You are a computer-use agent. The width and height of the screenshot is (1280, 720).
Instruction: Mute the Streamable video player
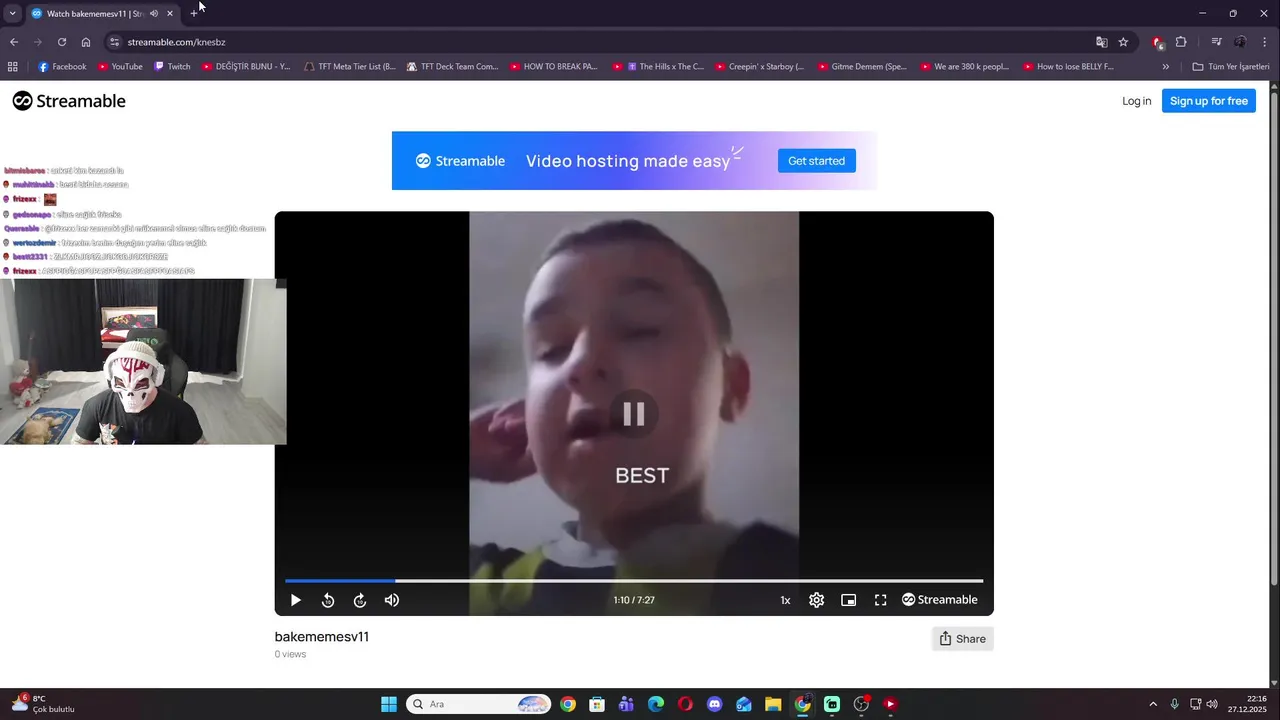pyautogui.click(x=392, y=600)
